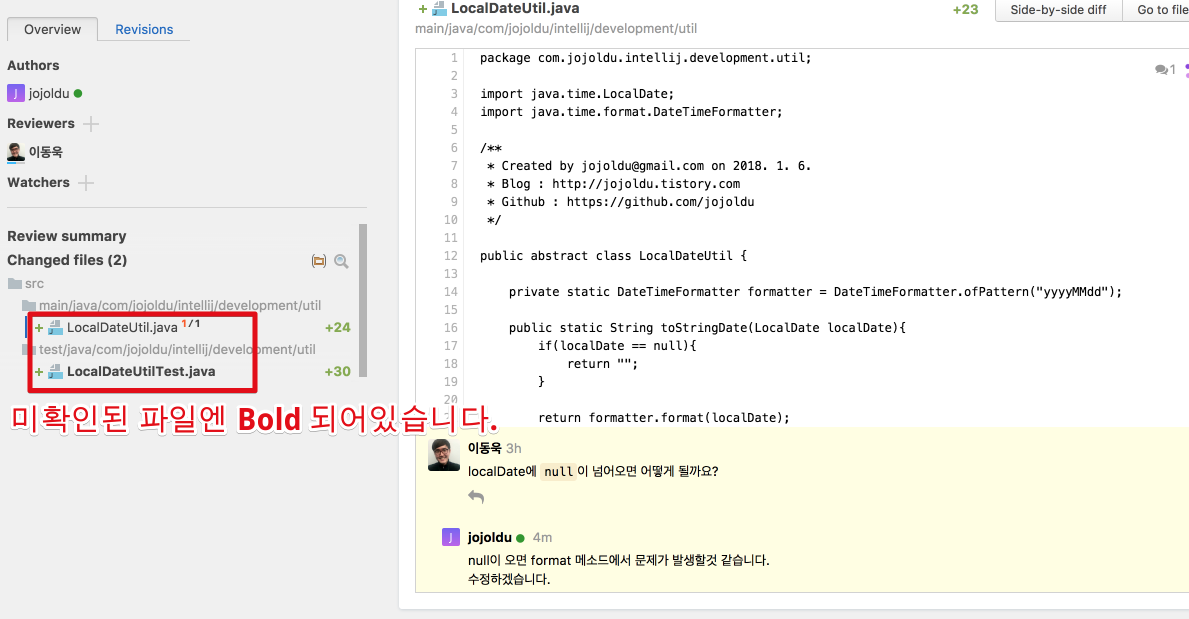Collapse the src folder
1189x619 pixels.
[x=26, y=284]
